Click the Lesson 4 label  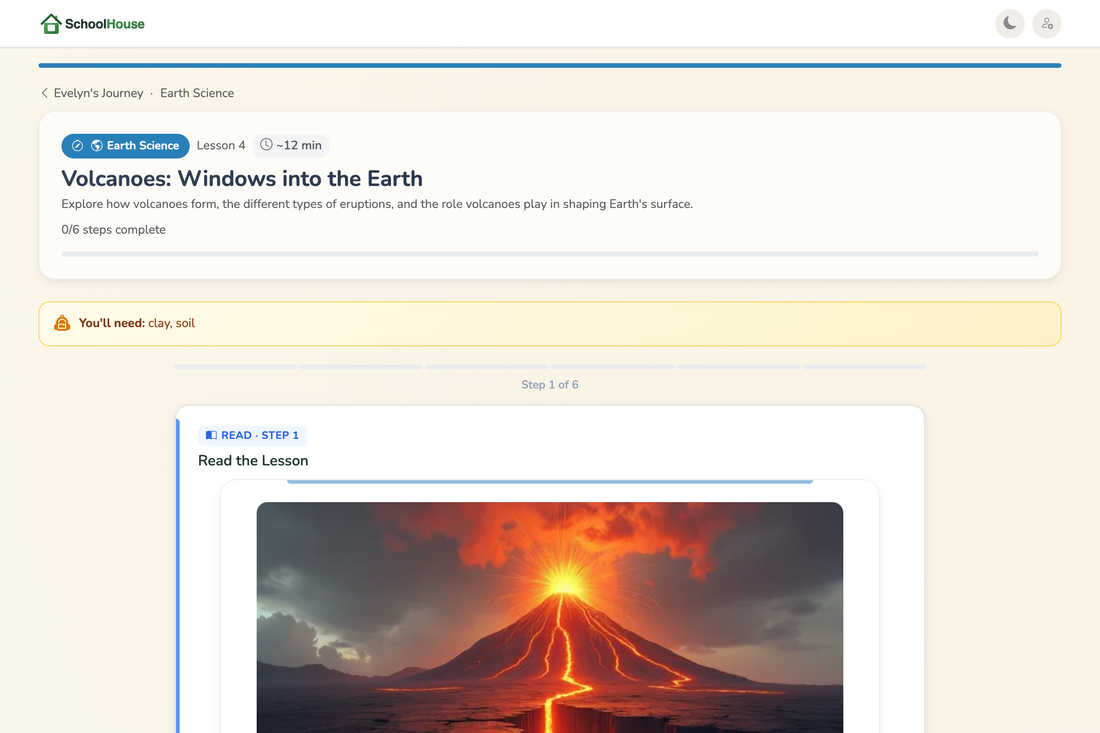[x=221, y=145]
